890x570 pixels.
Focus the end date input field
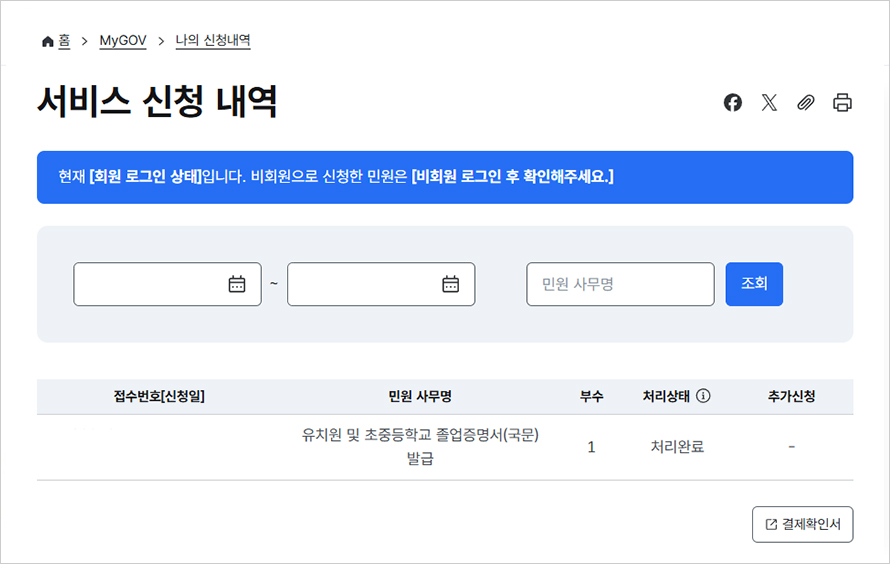coord(381,284)
